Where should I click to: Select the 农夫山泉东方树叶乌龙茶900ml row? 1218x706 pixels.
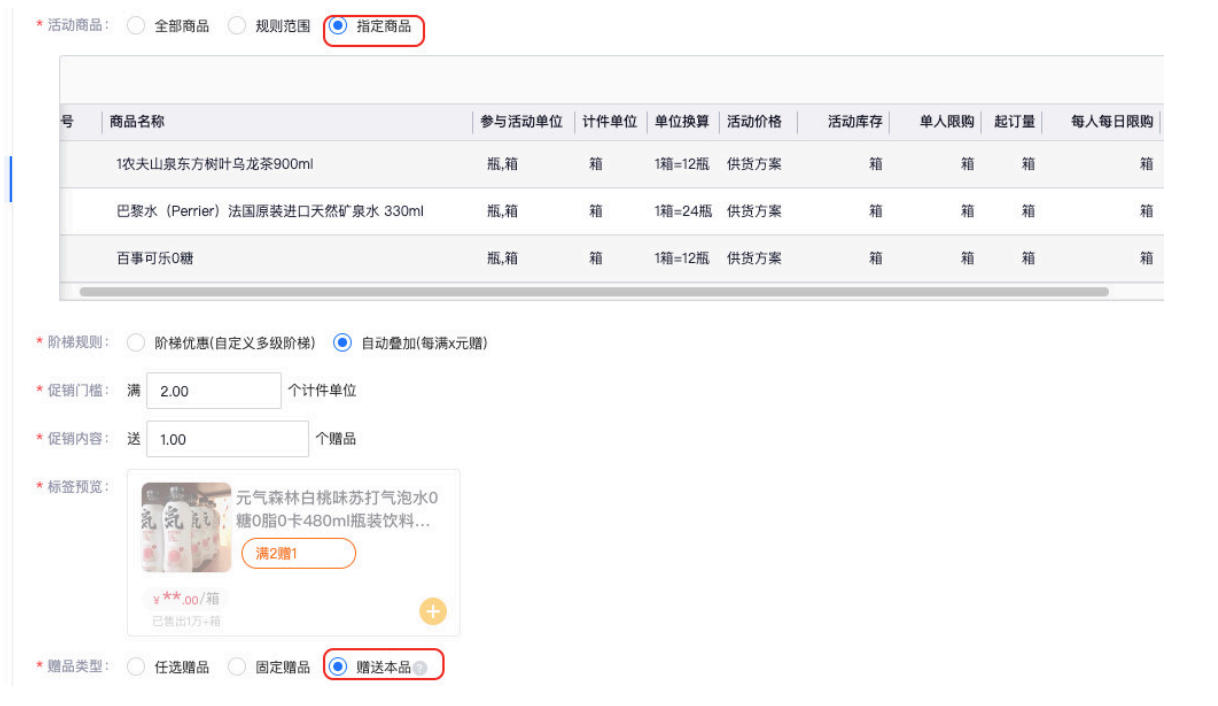(x=215, y=164)
